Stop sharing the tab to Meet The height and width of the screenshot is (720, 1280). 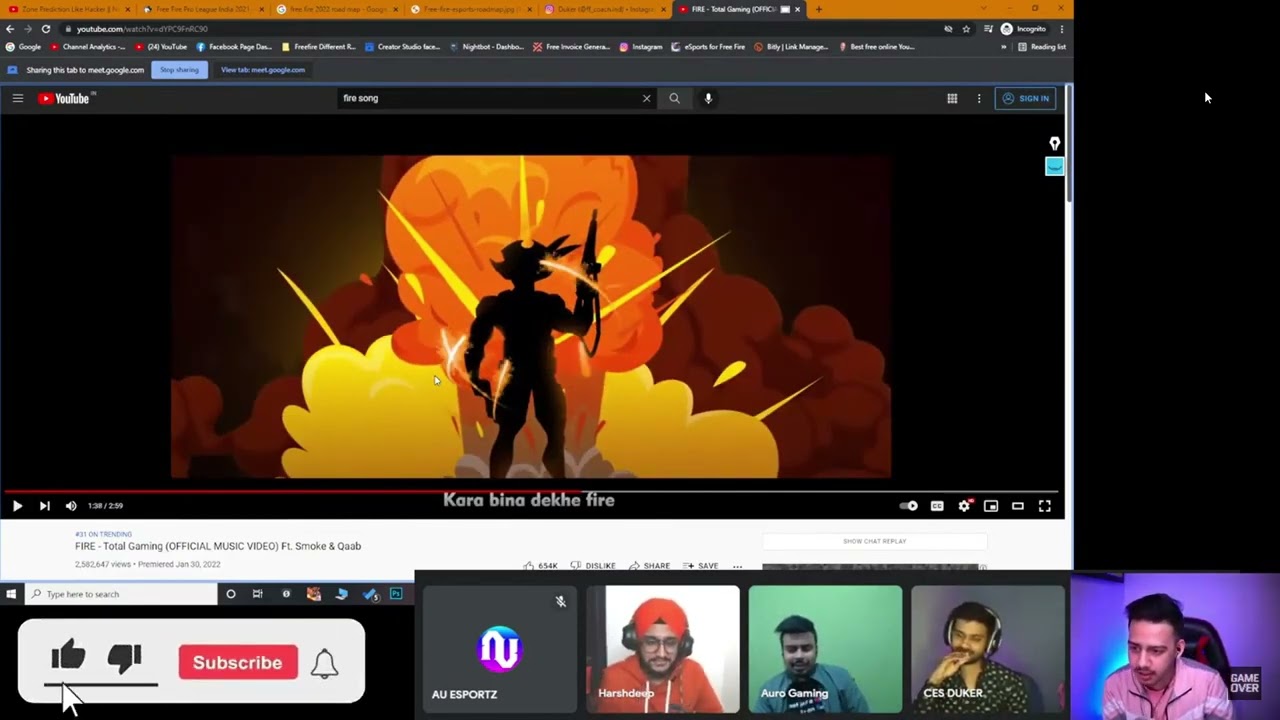(x=179, y=70)
